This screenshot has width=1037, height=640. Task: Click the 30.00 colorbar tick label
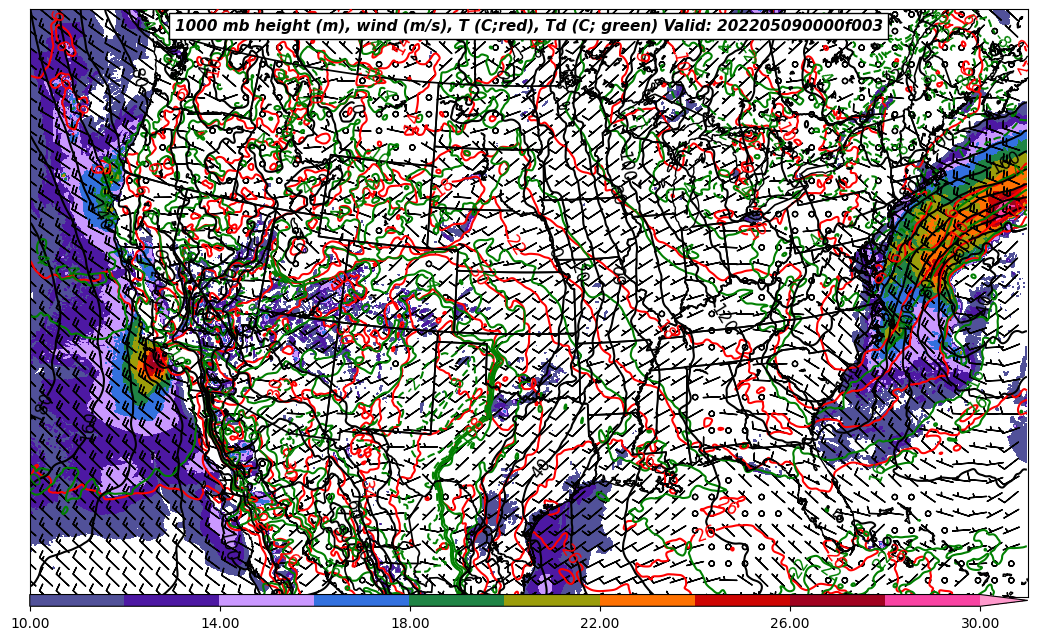tap(980, 624)
